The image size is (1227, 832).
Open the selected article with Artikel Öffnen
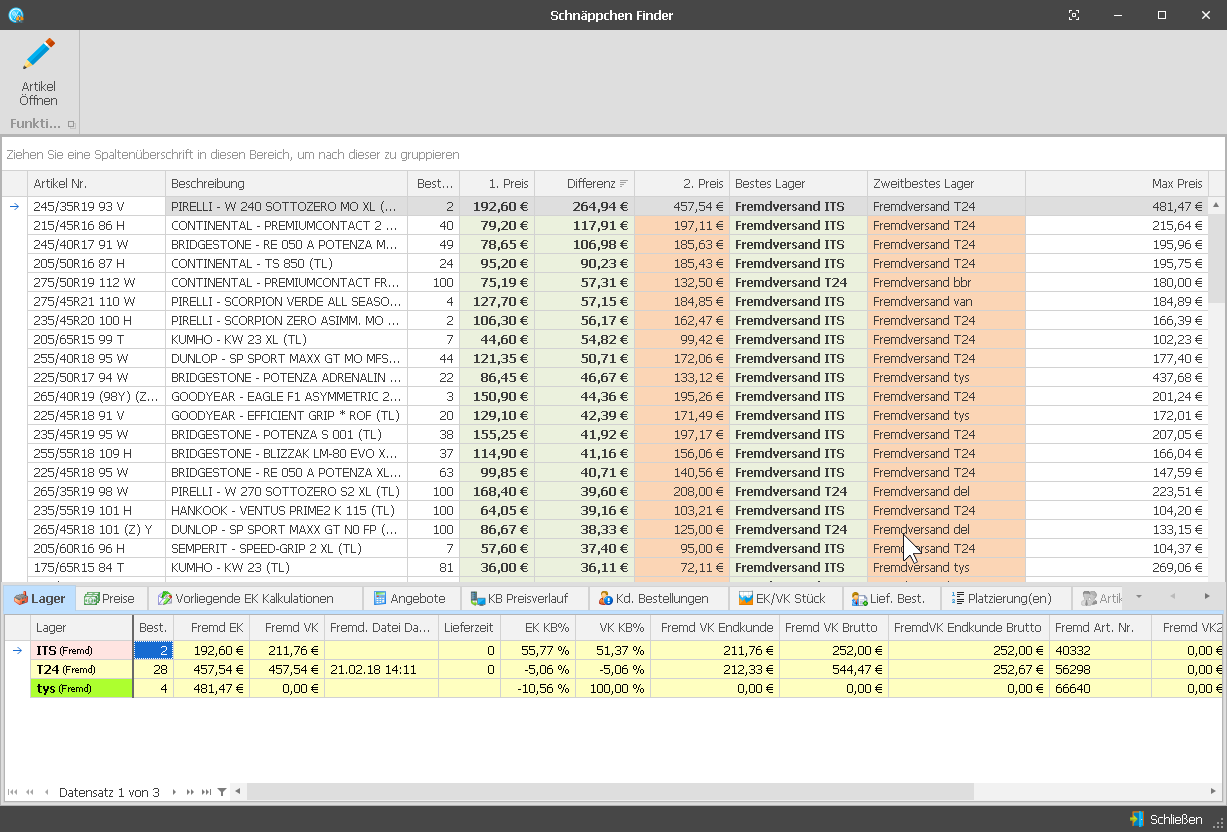coord(39,72)
